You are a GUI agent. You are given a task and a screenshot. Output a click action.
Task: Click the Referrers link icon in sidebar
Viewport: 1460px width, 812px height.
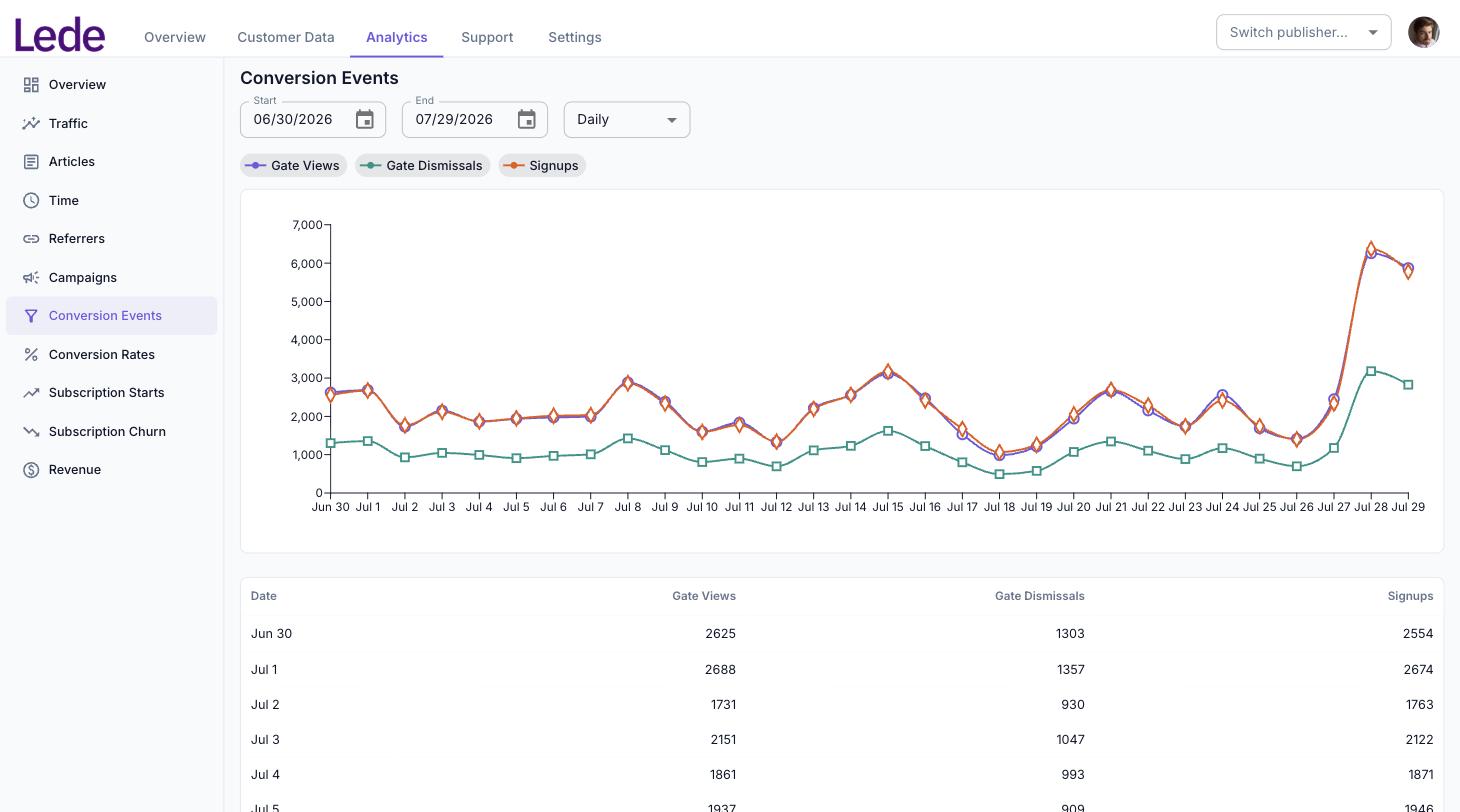[x=31, y=239]
